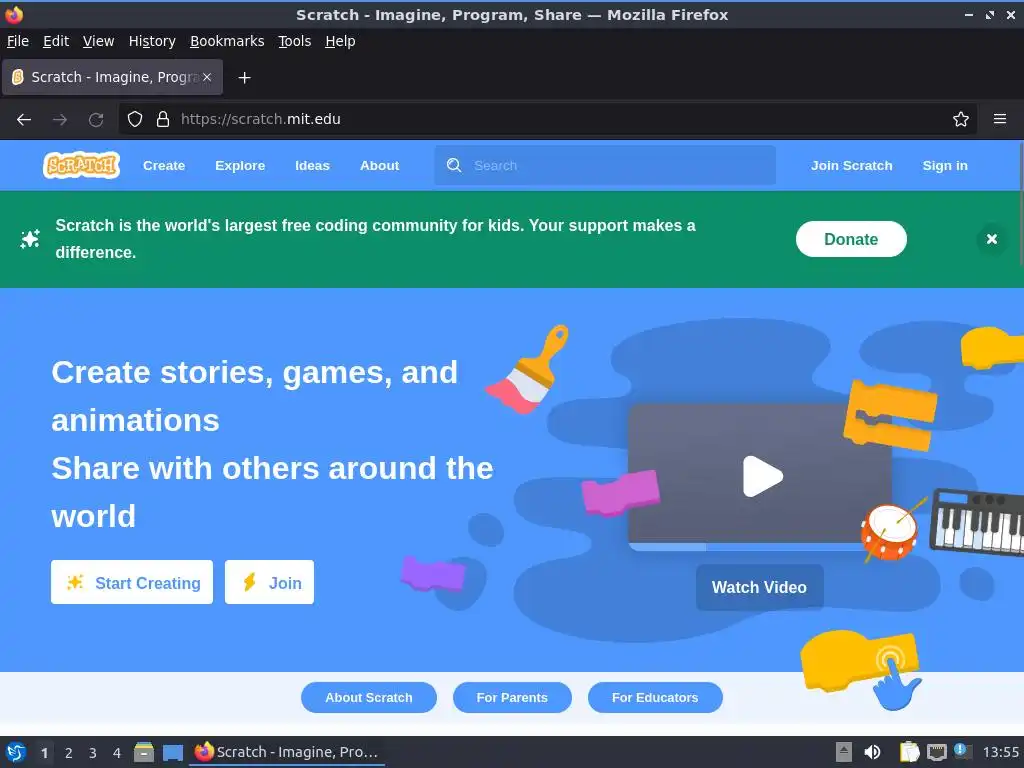Click Sign in
Screen dimensions: 1024x768
tap(945, 166)
